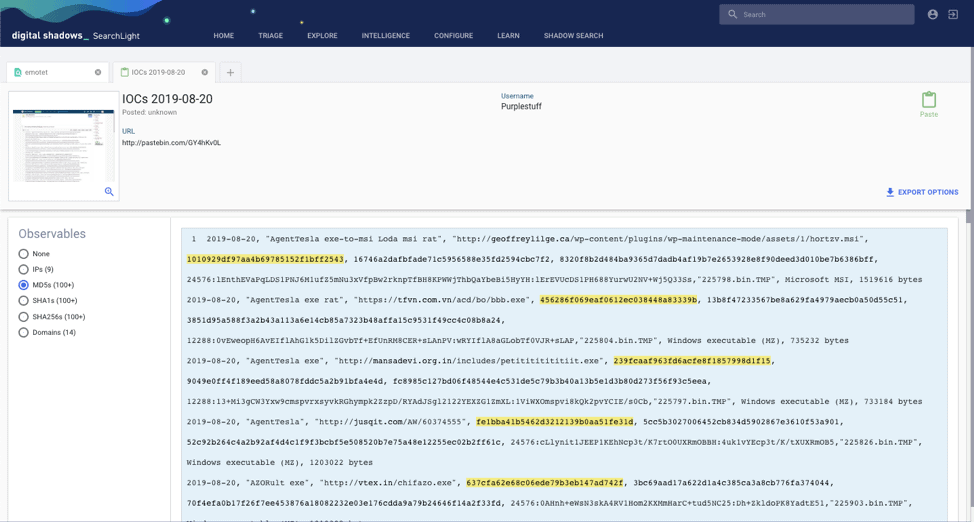Image resolution: width=974 pixels, height=522 pixels.
Task: Click the Observables heading
Action: (x=52, y=234)
